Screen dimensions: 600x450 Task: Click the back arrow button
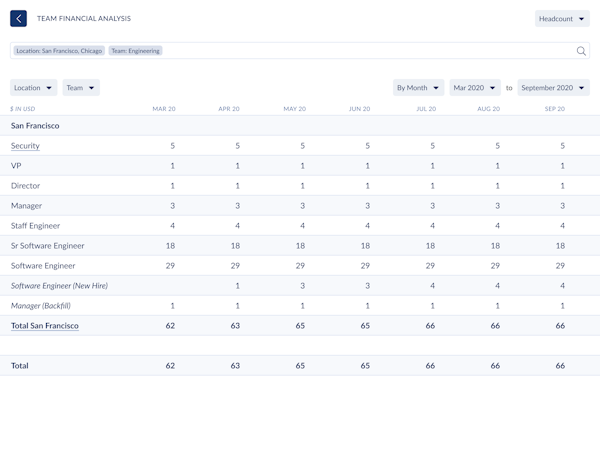click(x=18, y=18)
